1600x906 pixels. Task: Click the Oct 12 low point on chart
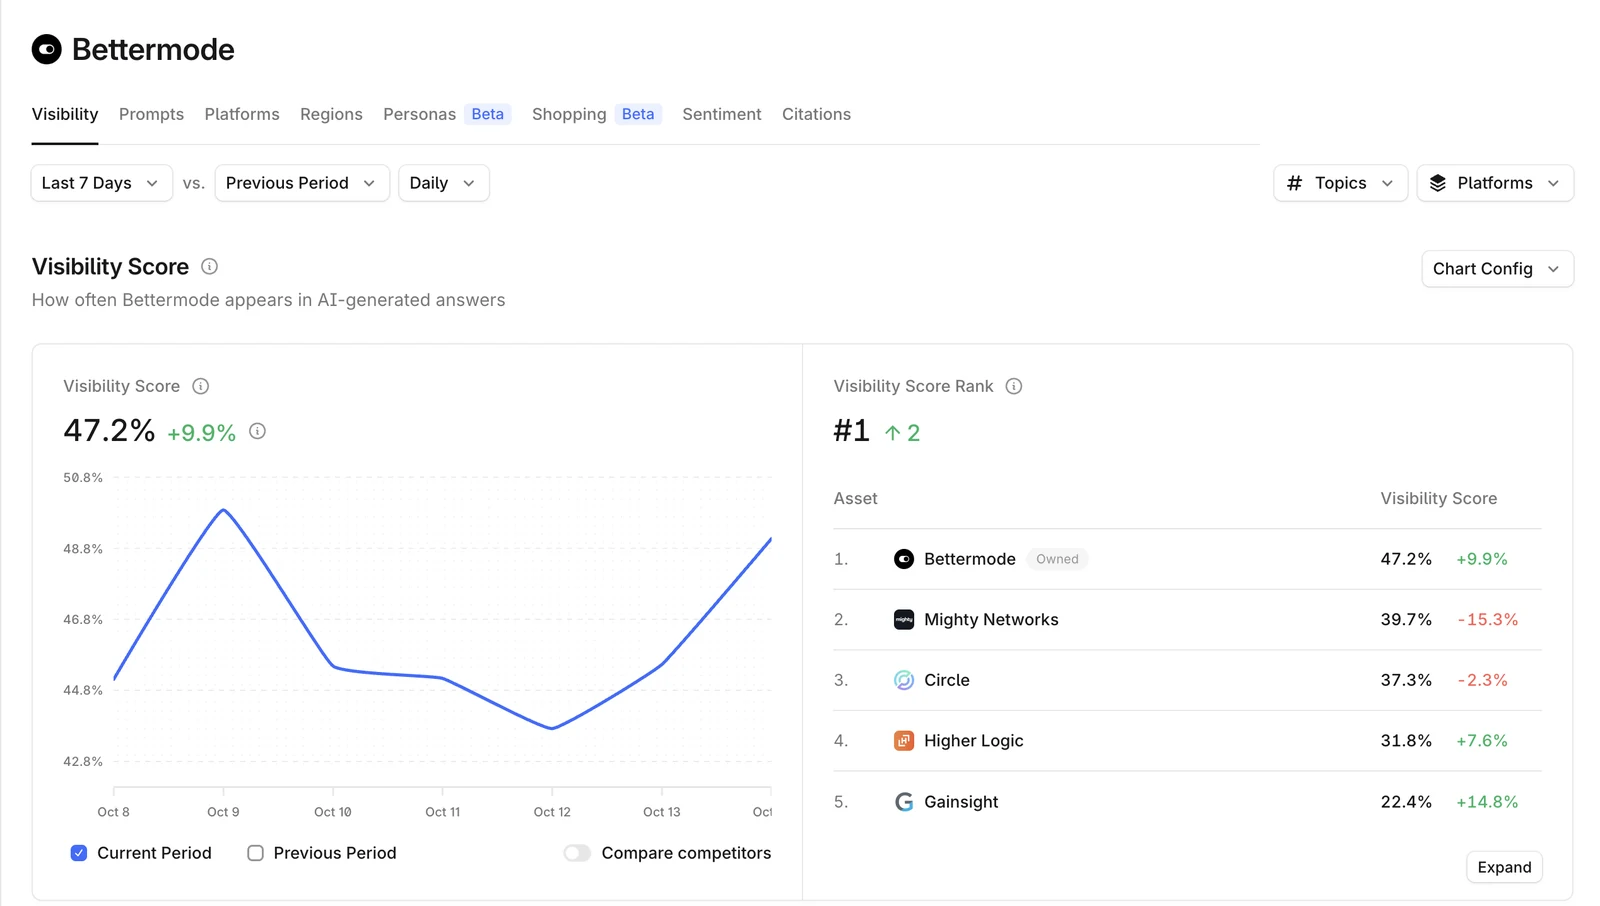[x=552, y=728]
